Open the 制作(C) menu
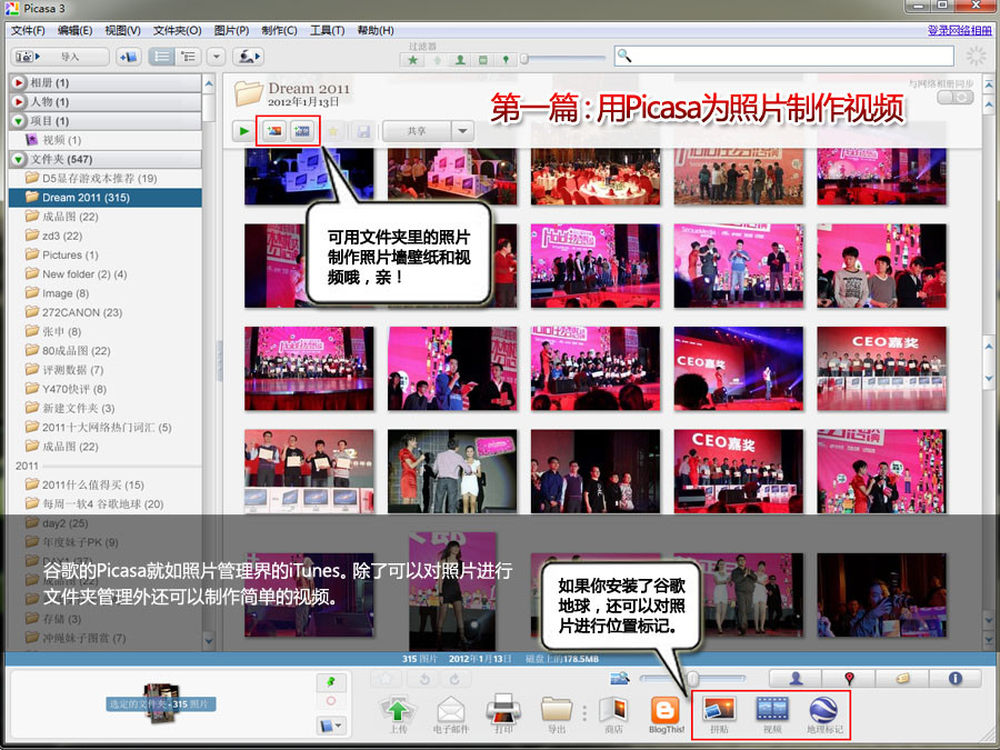Viewport: 1000px width, 750px height. tap(279, 31)
